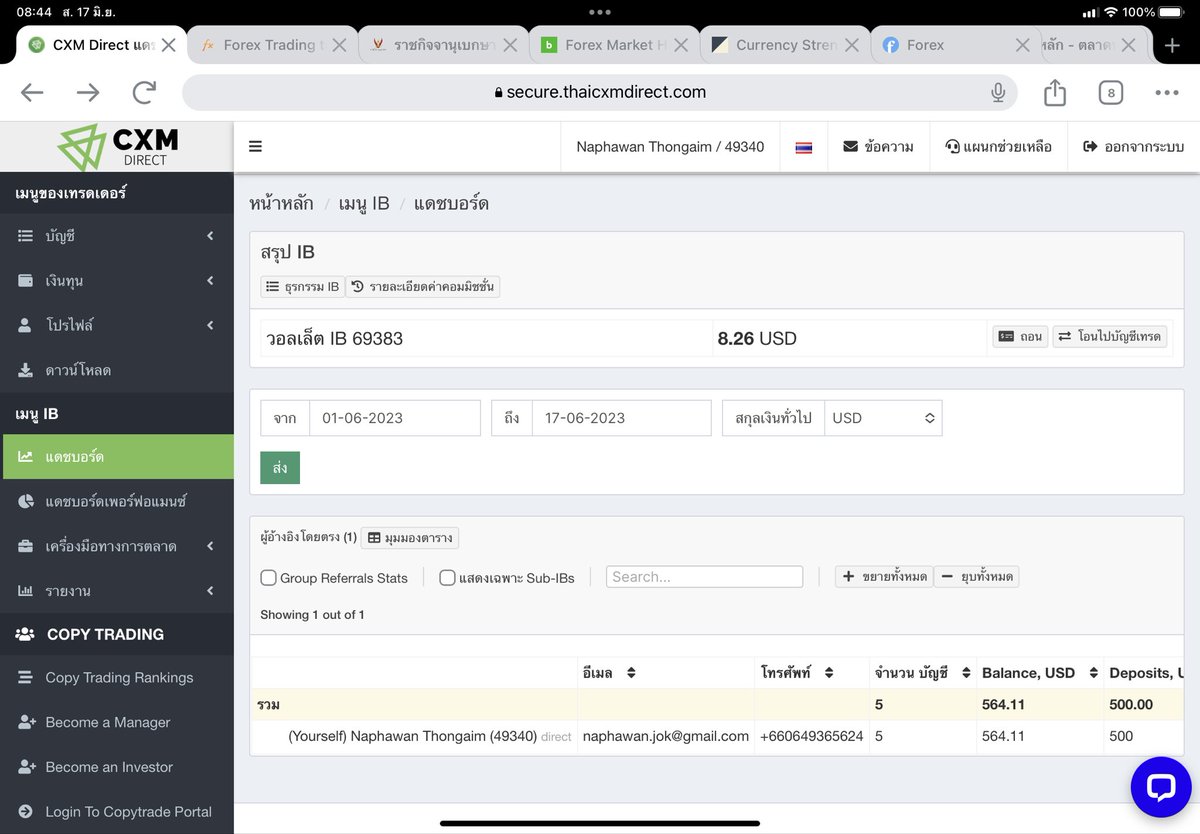Click เมนู IB breadcrumb link
Image resolution: width=1200 pixels, height=834 pixels.
point(364,204)
